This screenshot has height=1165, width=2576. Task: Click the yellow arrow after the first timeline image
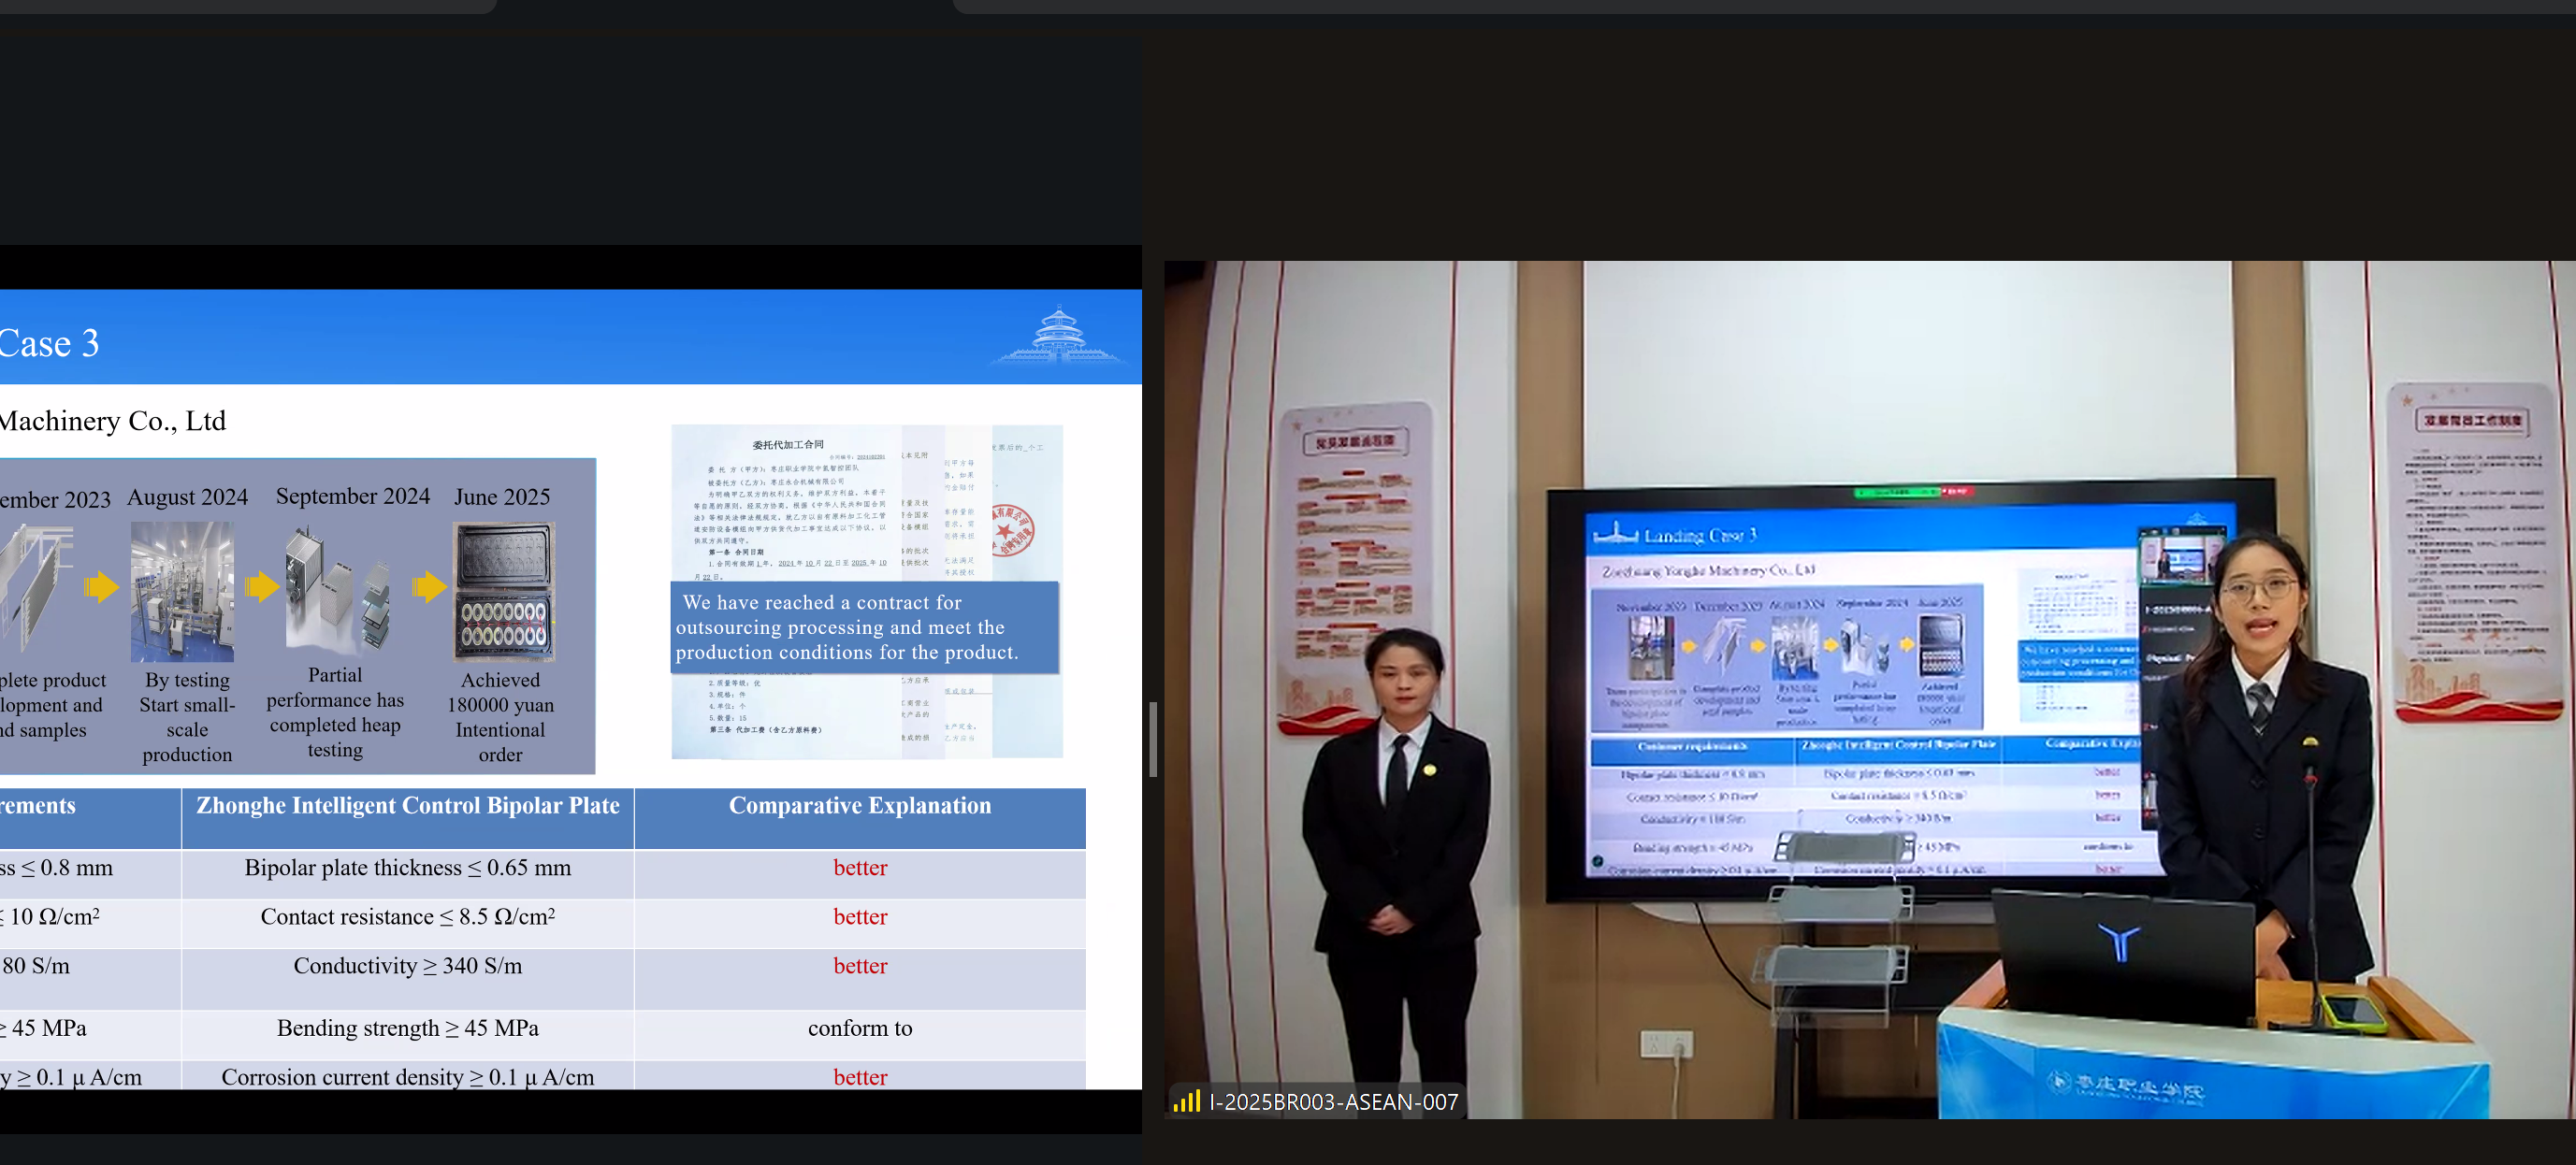point(101,588)
